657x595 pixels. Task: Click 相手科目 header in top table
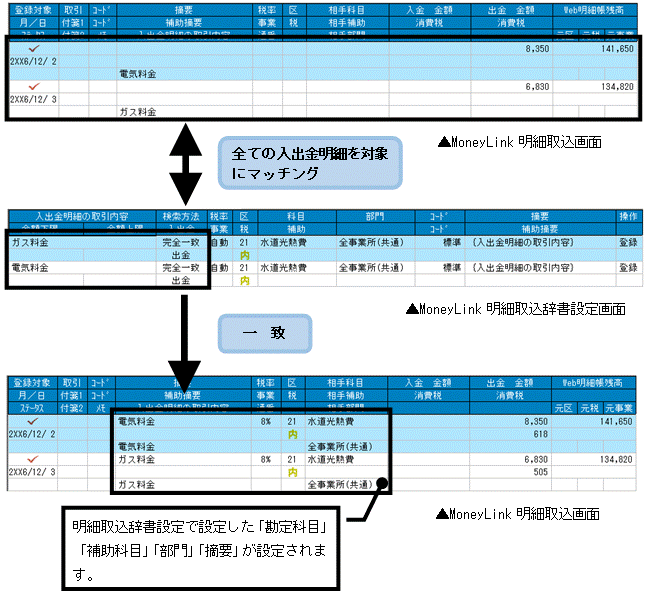tap(347, 10)
